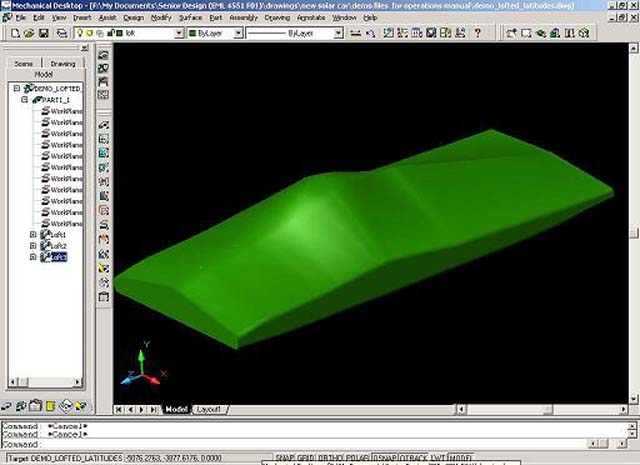Click the bottom icon of vertical toolbar
This screenshot has width=640, height=465.
click(x=104, y=297)
